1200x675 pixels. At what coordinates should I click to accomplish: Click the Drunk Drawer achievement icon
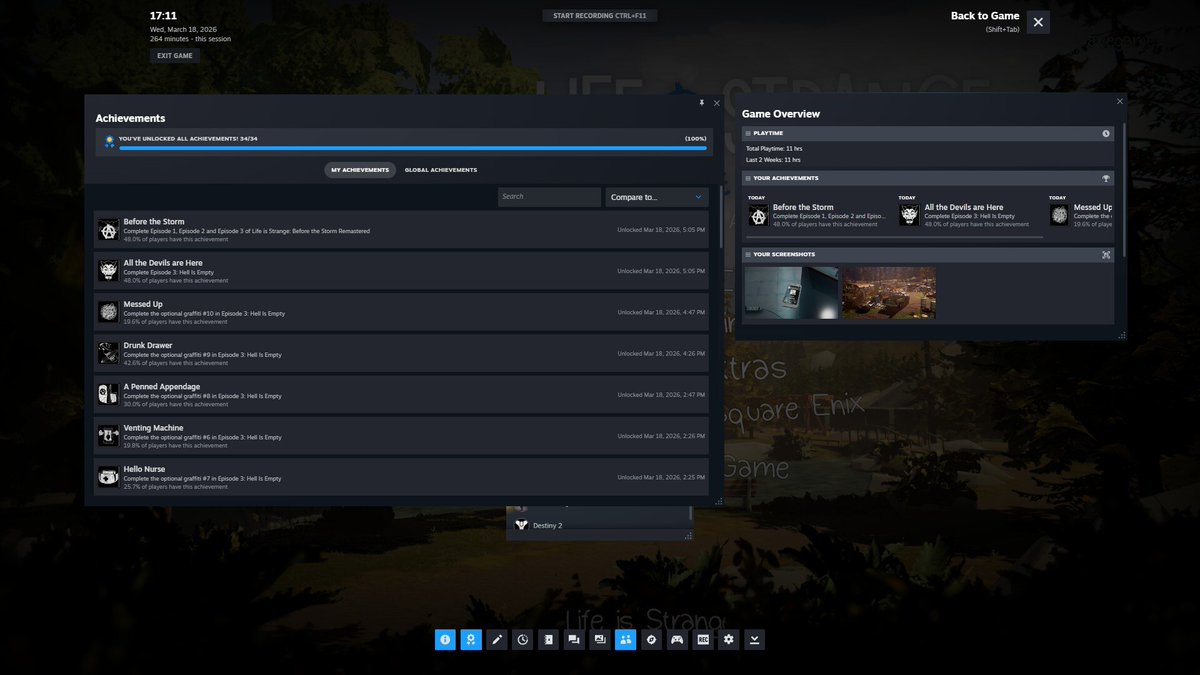point(108,353)
